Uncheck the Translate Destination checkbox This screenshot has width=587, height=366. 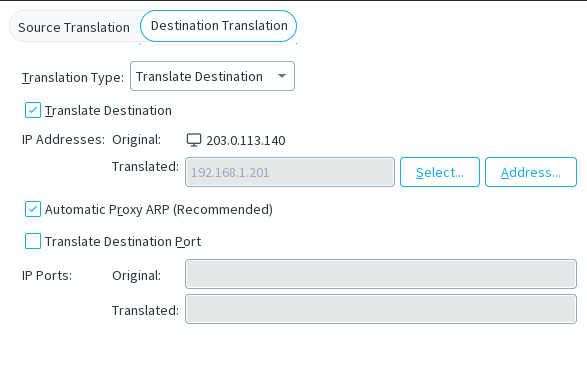(x=33, y=110)
